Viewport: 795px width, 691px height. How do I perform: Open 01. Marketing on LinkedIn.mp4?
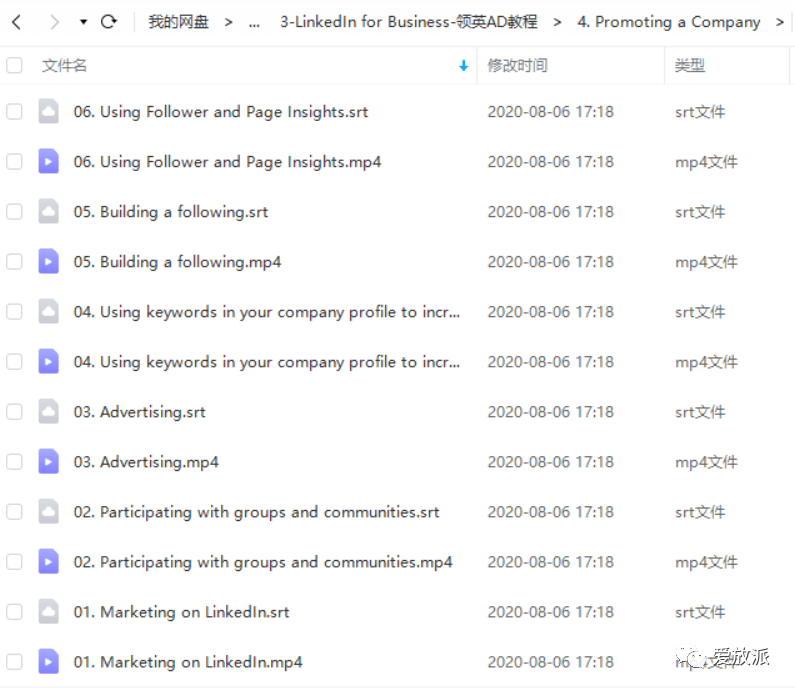188,662
